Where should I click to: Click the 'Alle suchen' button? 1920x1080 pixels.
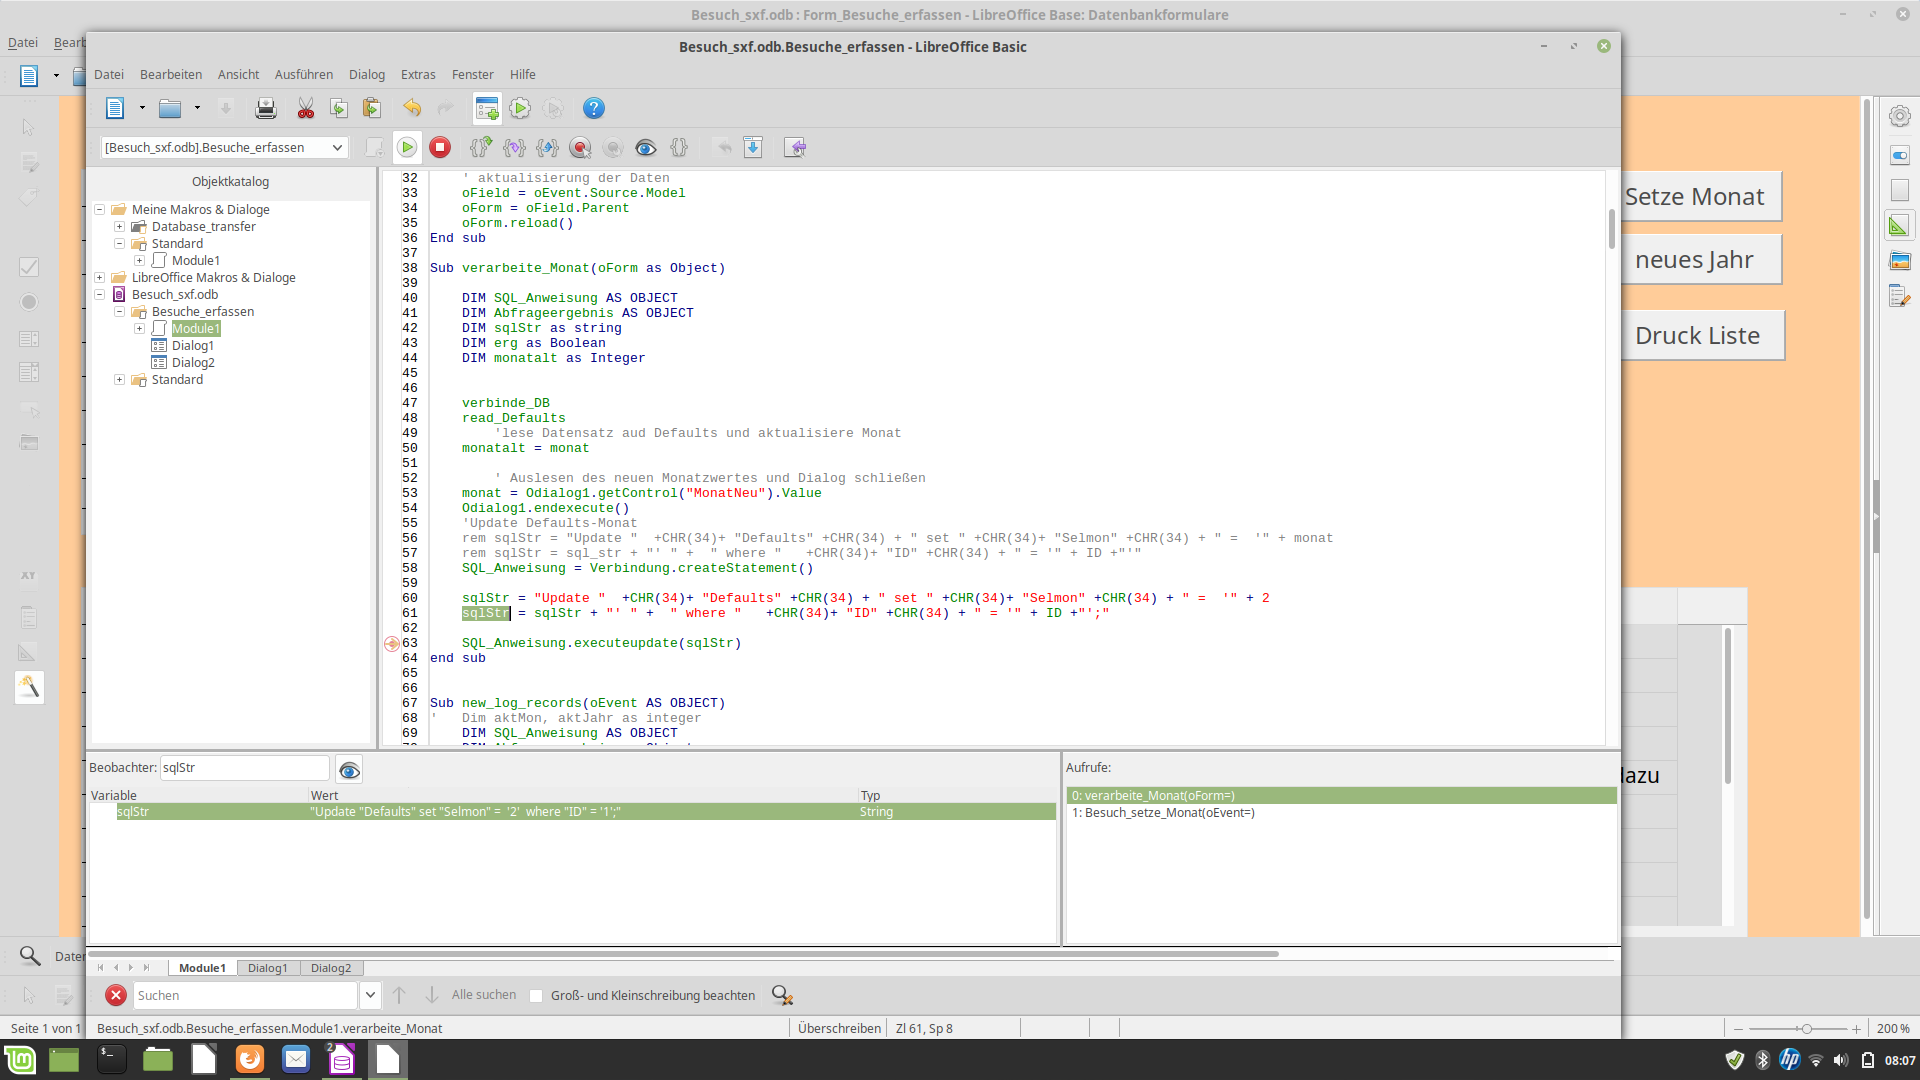(484, 995)
